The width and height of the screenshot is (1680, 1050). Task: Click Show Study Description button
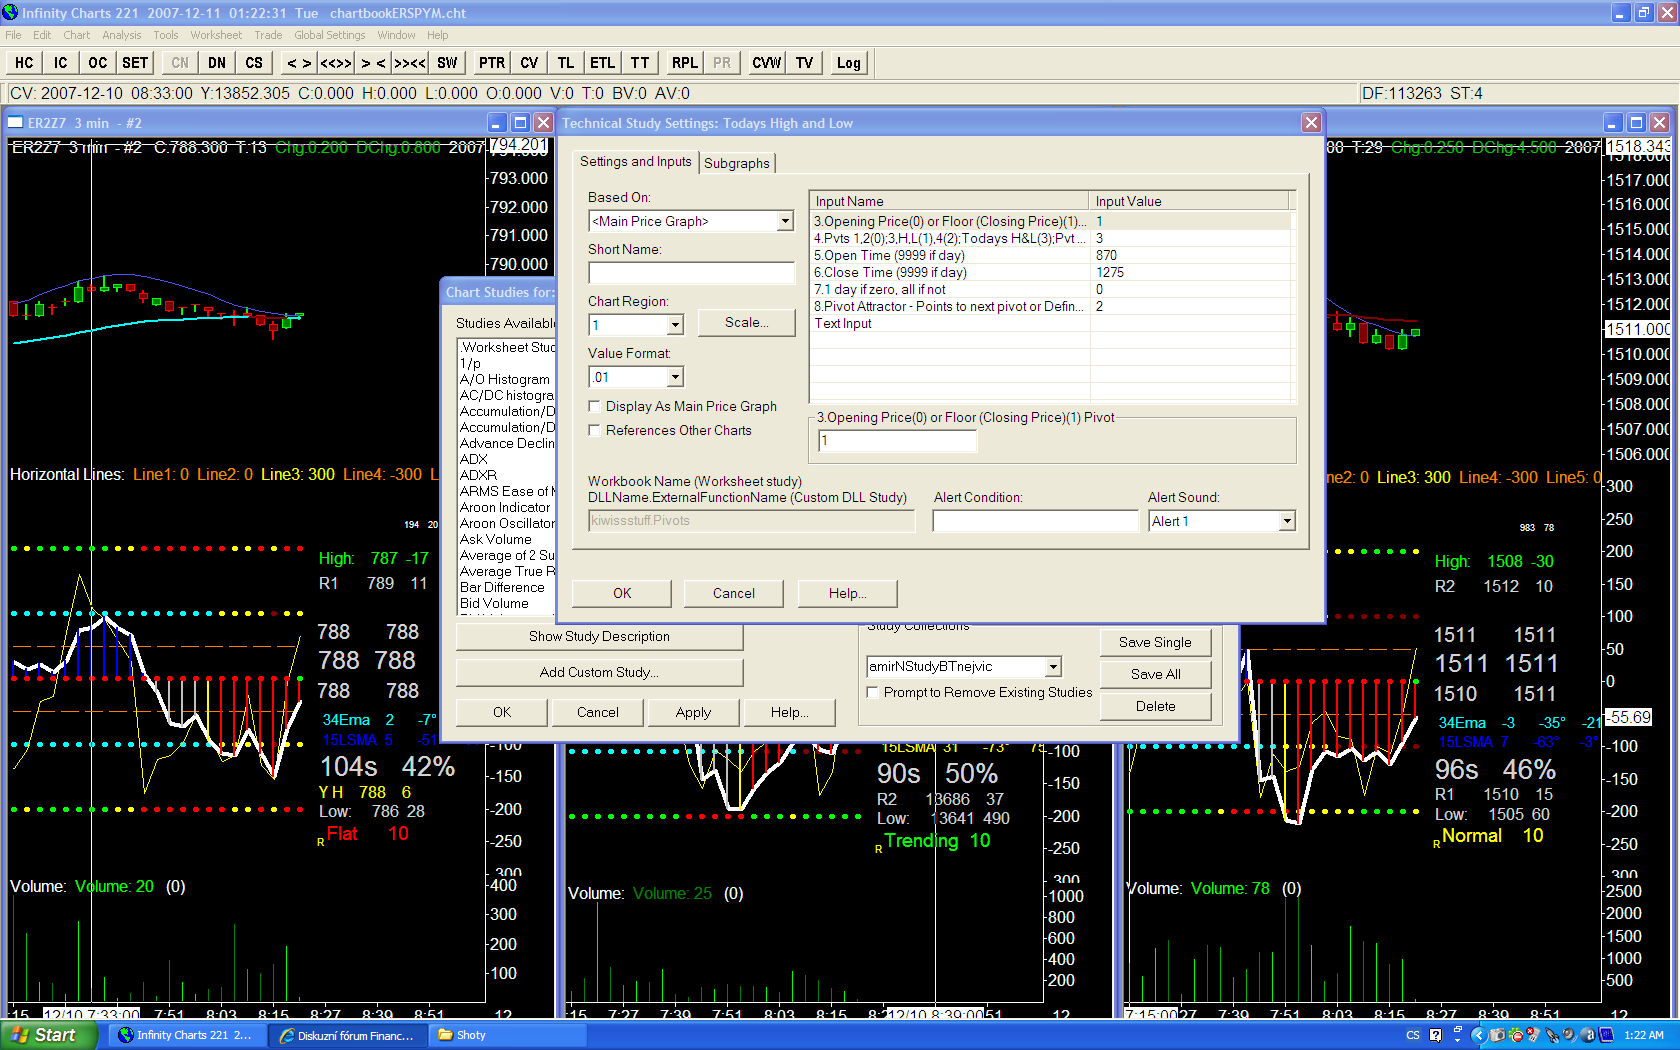599,637
